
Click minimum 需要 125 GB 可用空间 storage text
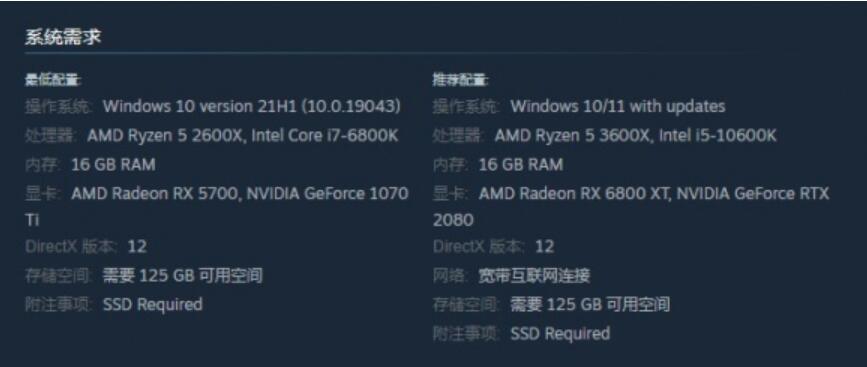click(182, 275)
